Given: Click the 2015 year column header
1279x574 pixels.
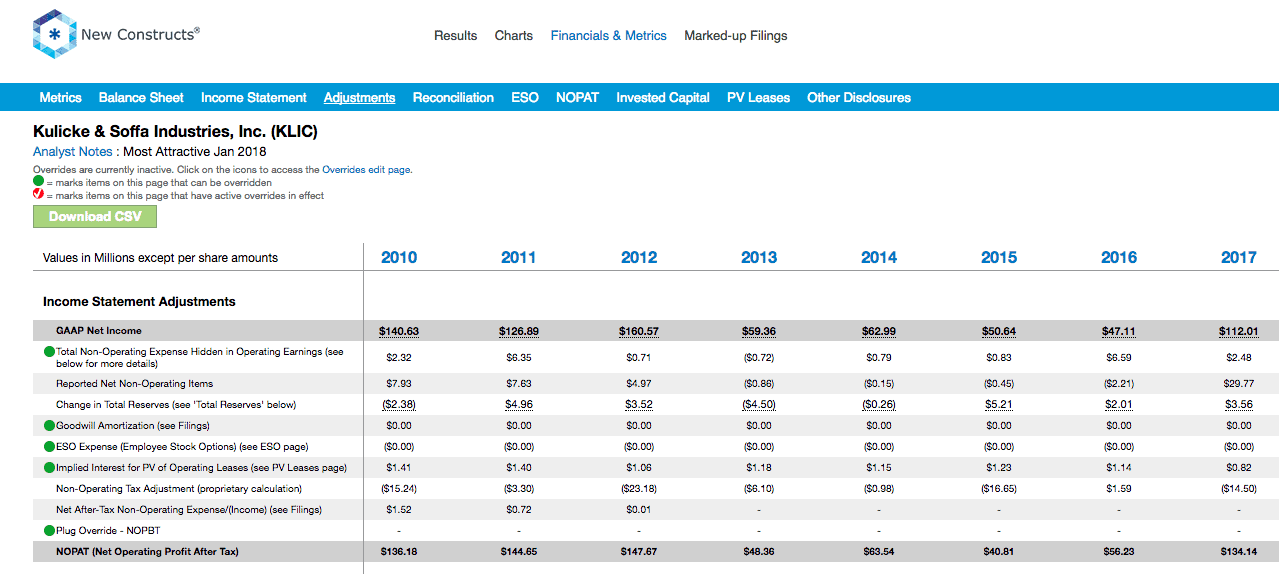Looking at the screenshot, I should (999, 257).
